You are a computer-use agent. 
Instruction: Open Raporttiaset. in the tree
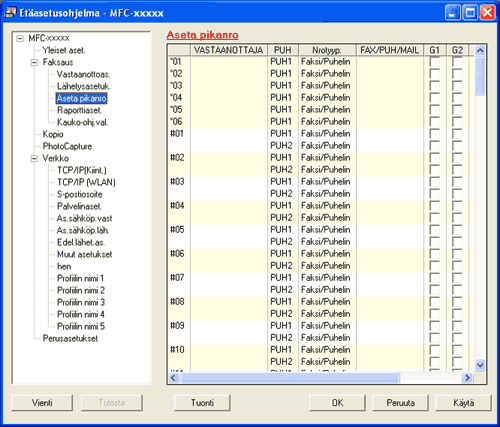click(x=79, y=110)
